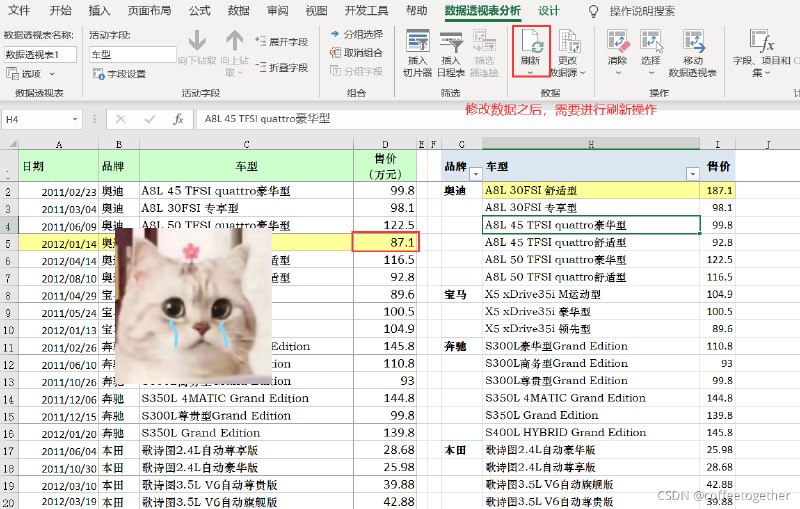Image resolution: width=800 pixels, height=509 pixels.
Task: Click pivot row X5 xDrive35i 豪华型
Action: (591, 312)
